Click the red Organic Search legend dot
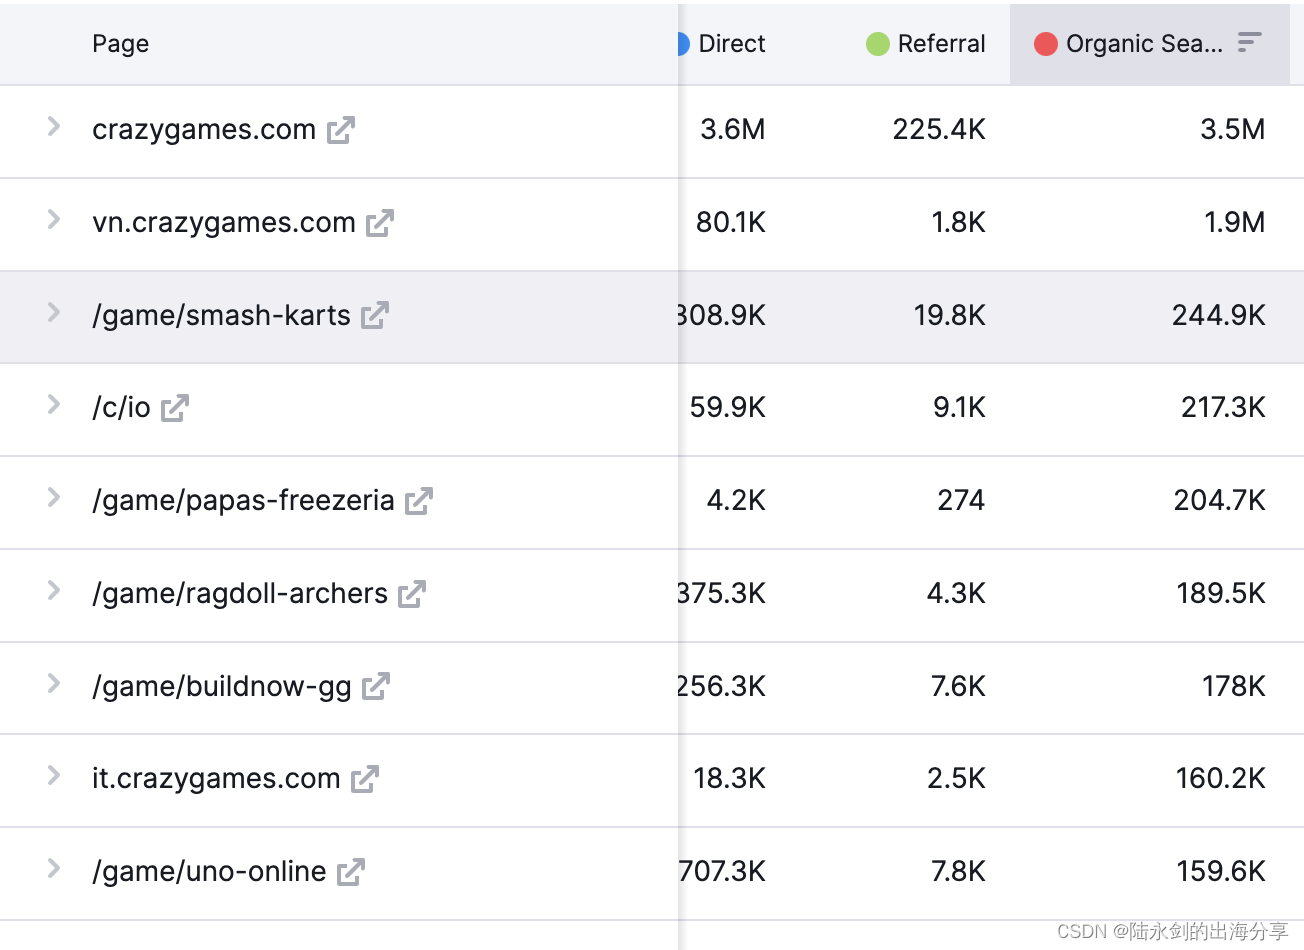This screenshot has width=1304, height=950. [1046, 44]
